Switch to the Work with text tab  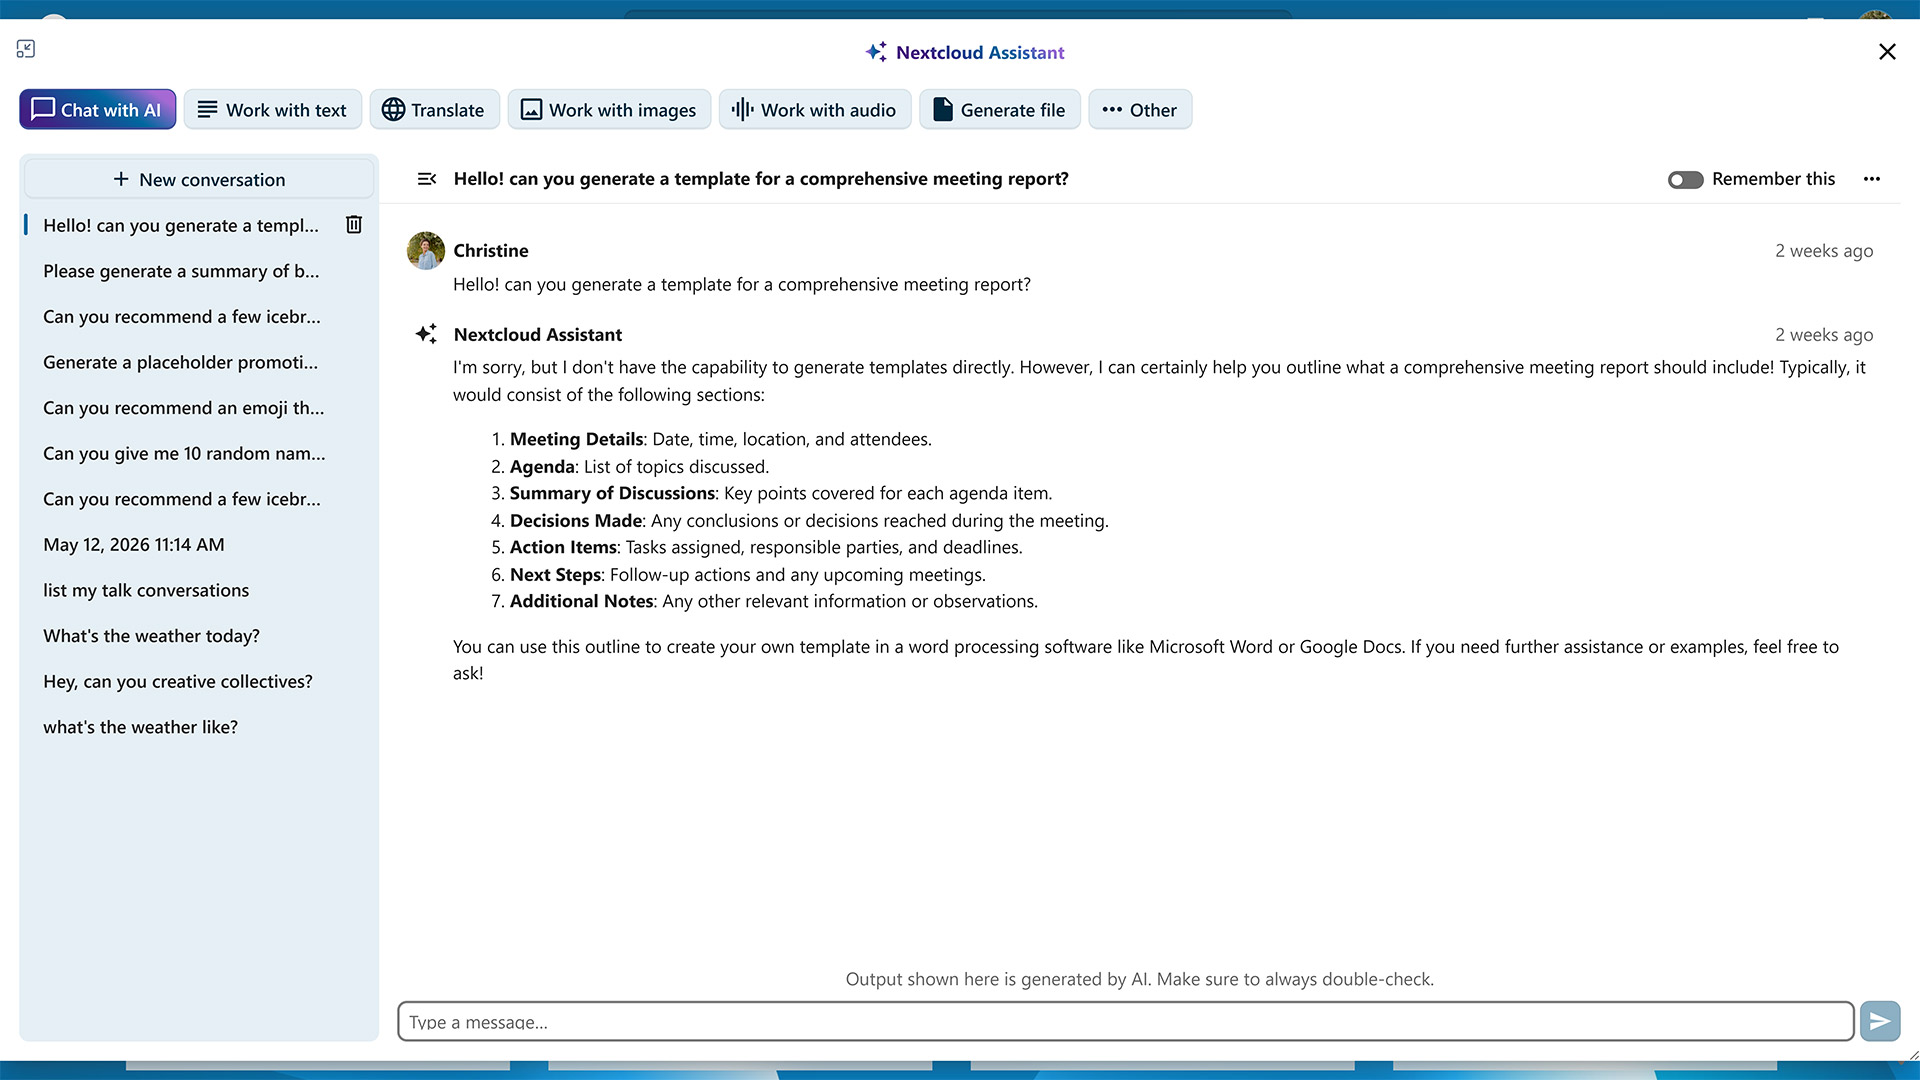tap(273, 109)
